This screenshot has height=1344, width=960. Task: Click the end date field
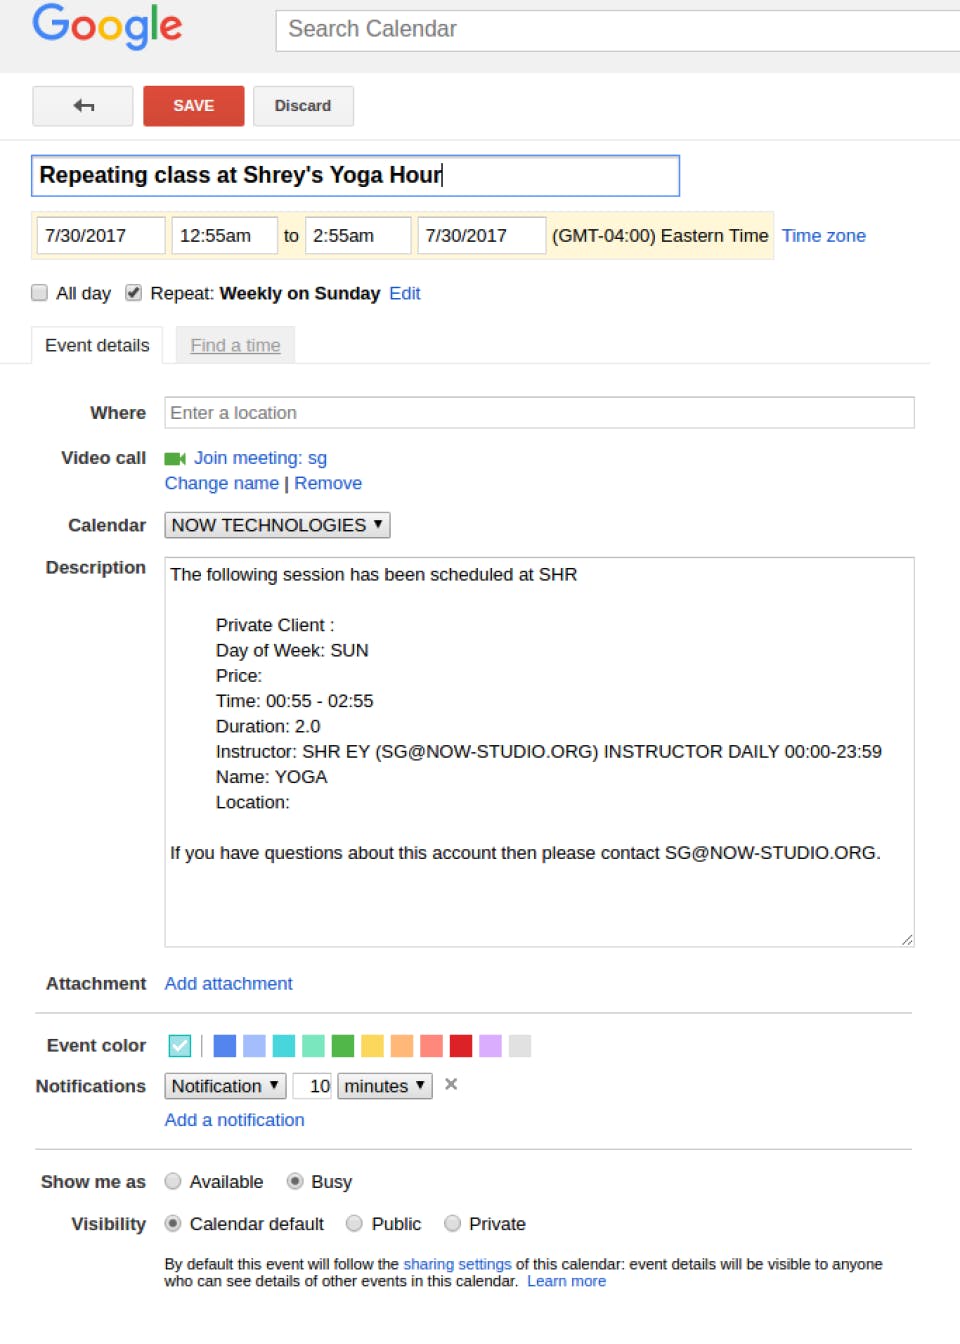[482, 236]
